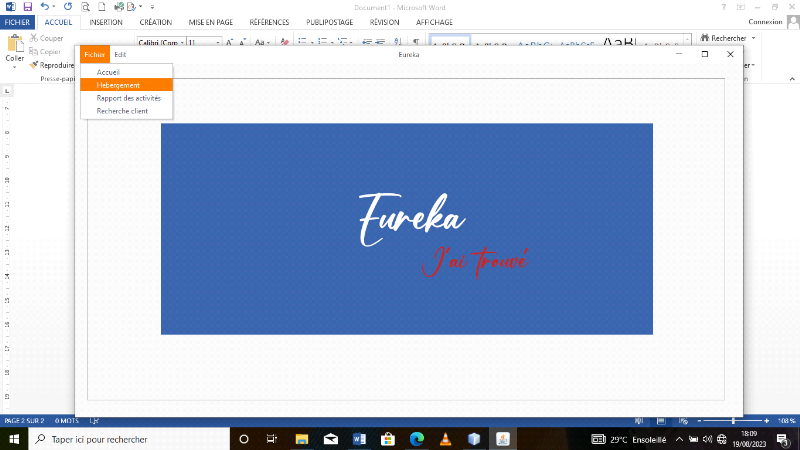Switch to the INSERTION ribbon tab

(x=106, y=22)
